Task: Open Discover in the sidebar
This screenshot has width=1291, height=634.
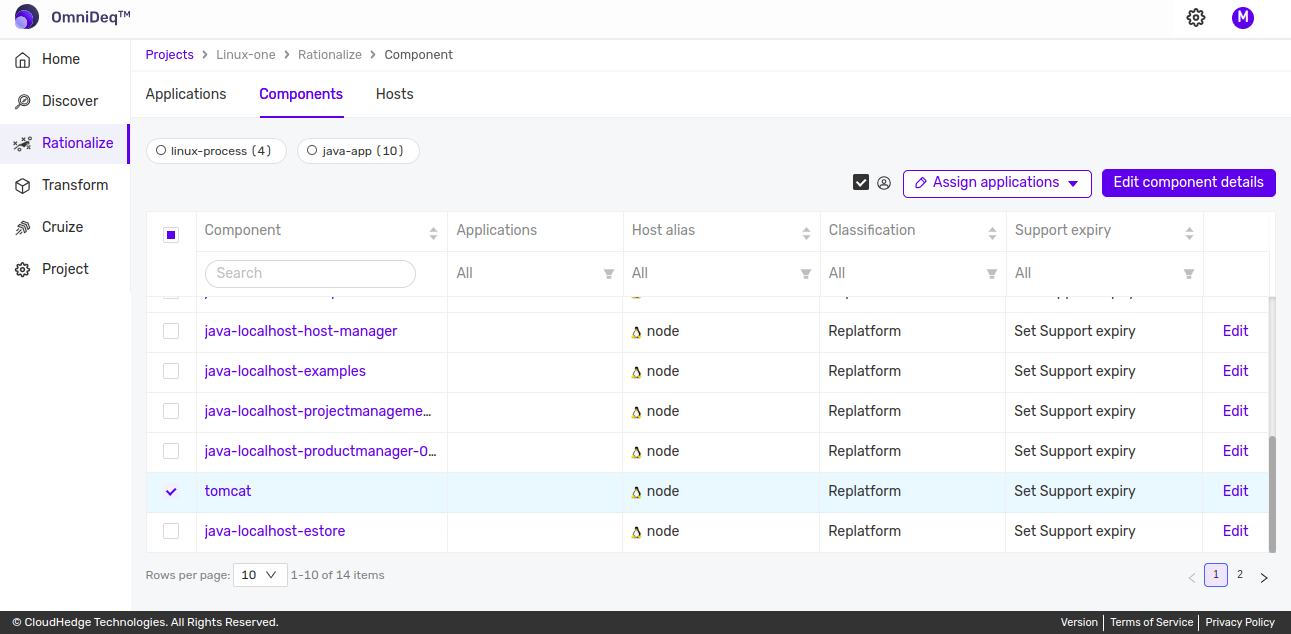Action: click(x=70, y=101)
